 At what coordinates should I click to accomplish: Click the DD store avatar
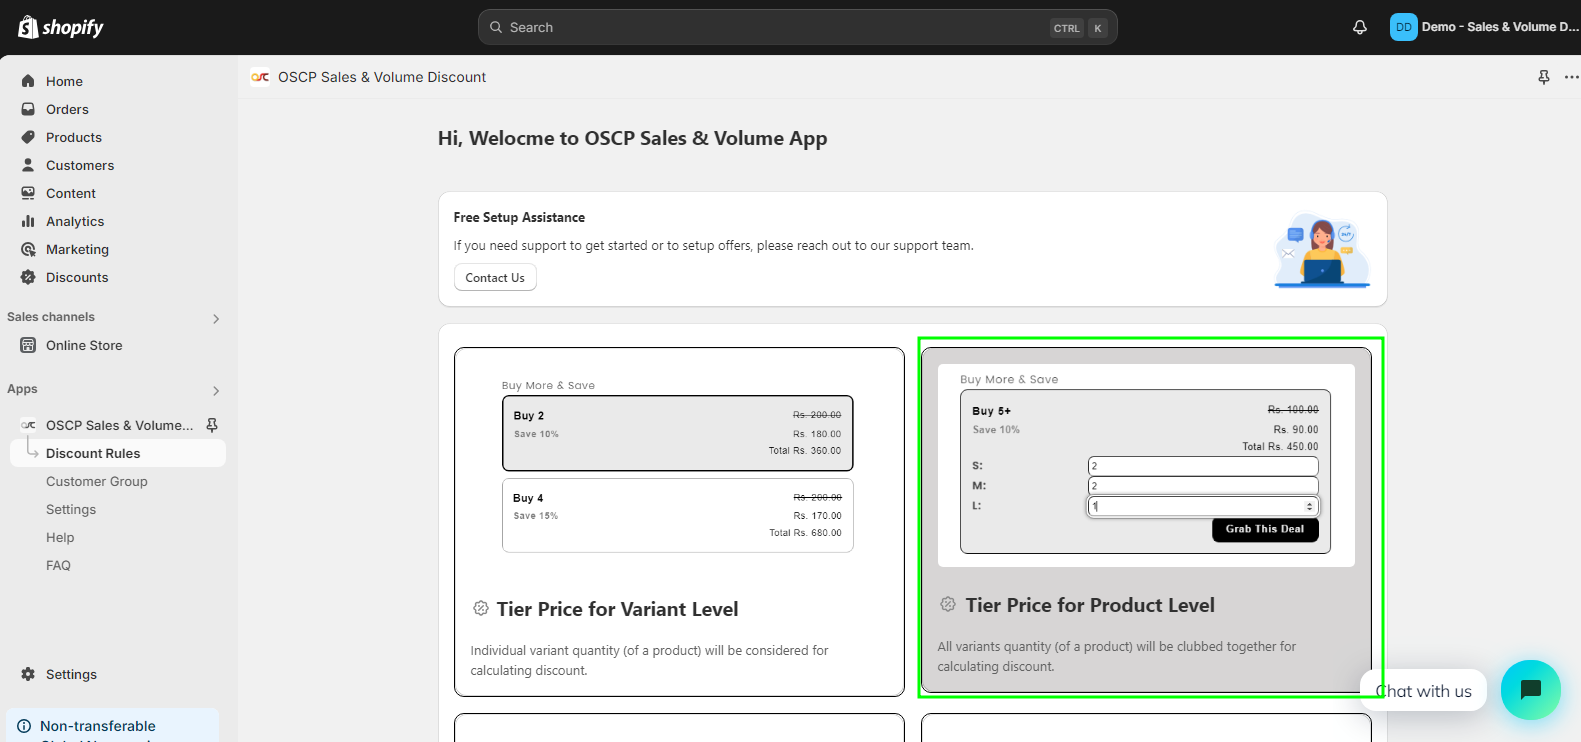click(x=1403, y=27)
